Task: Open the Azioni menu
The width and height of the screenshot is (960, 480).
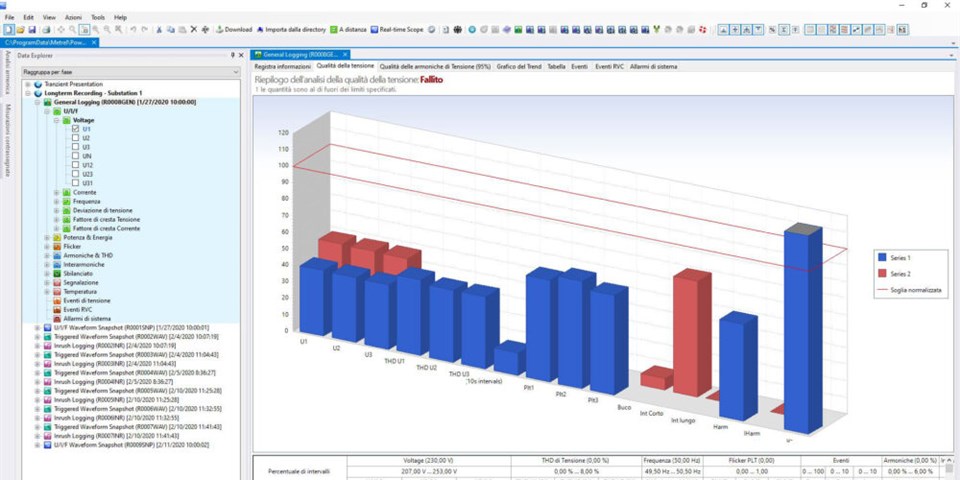Action: pyautogui.click(x=73, y=17)
